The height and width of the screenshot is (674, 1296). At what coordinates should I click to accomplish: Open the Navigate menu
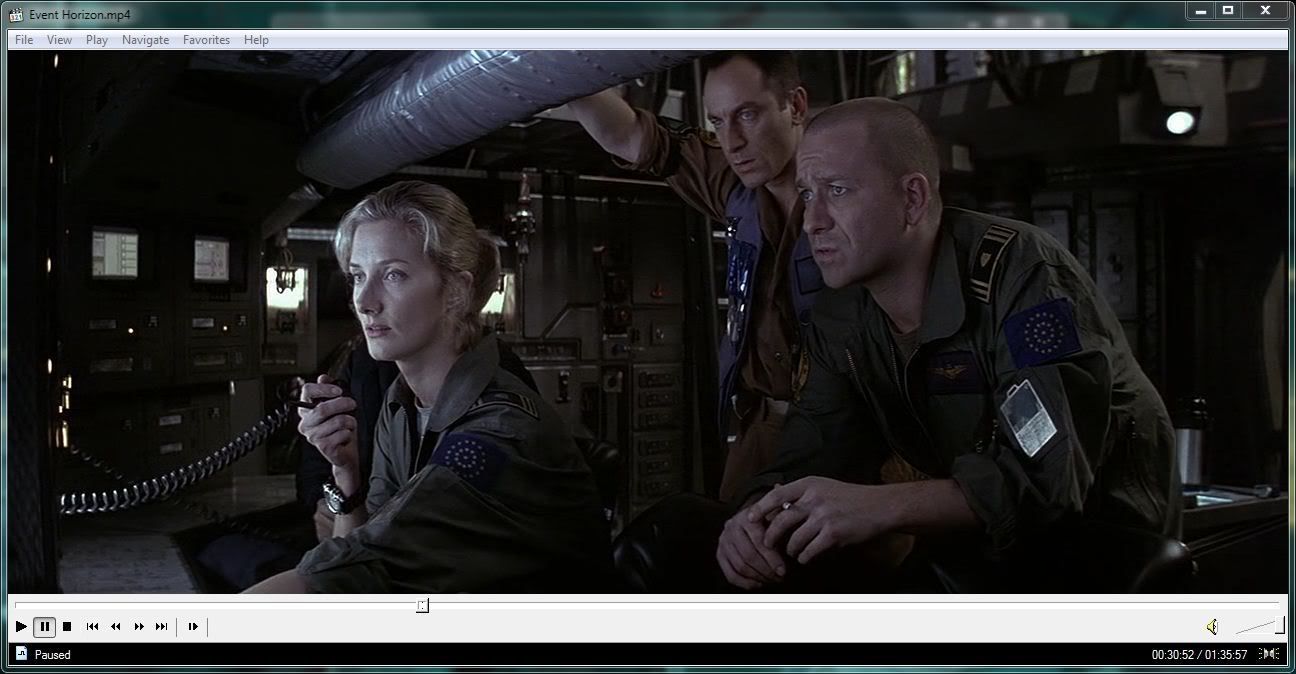pyautogui.click(x=146, y=40)
